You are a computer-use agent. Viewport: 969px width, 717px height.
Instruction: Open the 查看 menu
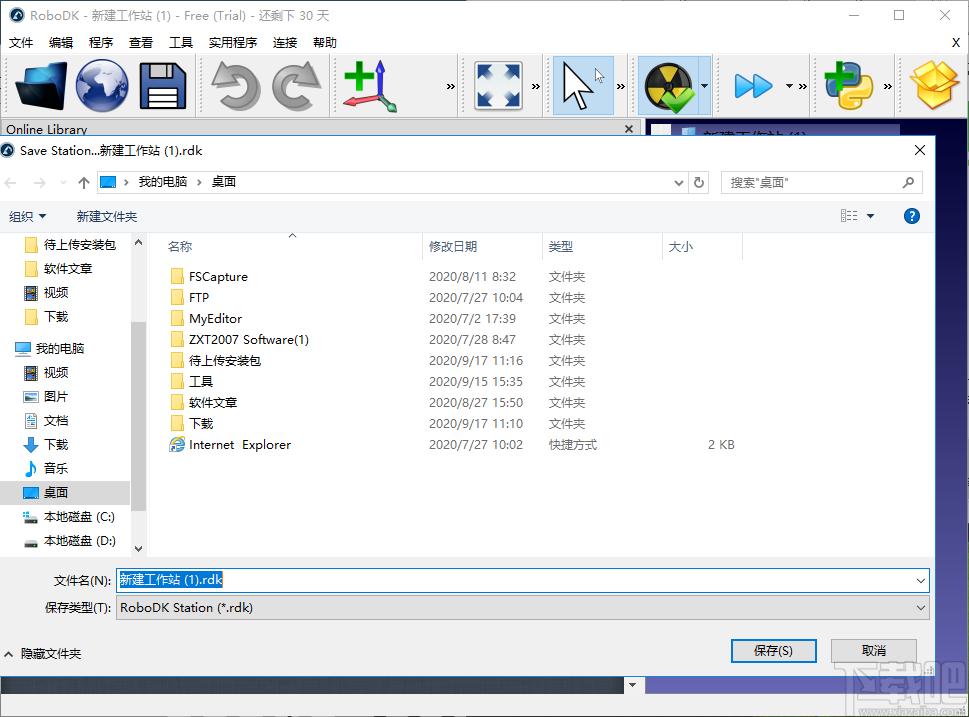140,43
